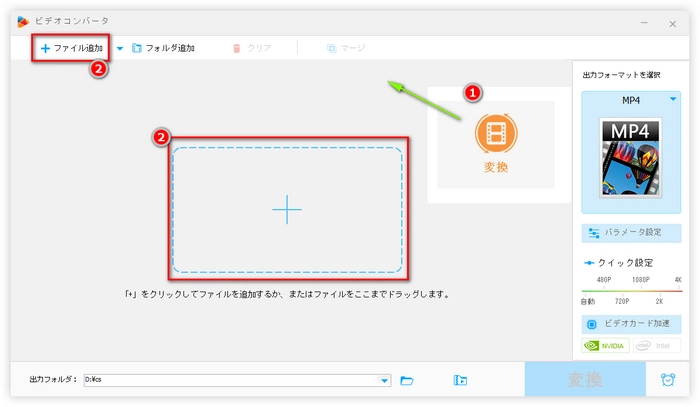Select the MP4 format thumbnail image
This screenshot has width=700, height=407.
click(632, 157)
